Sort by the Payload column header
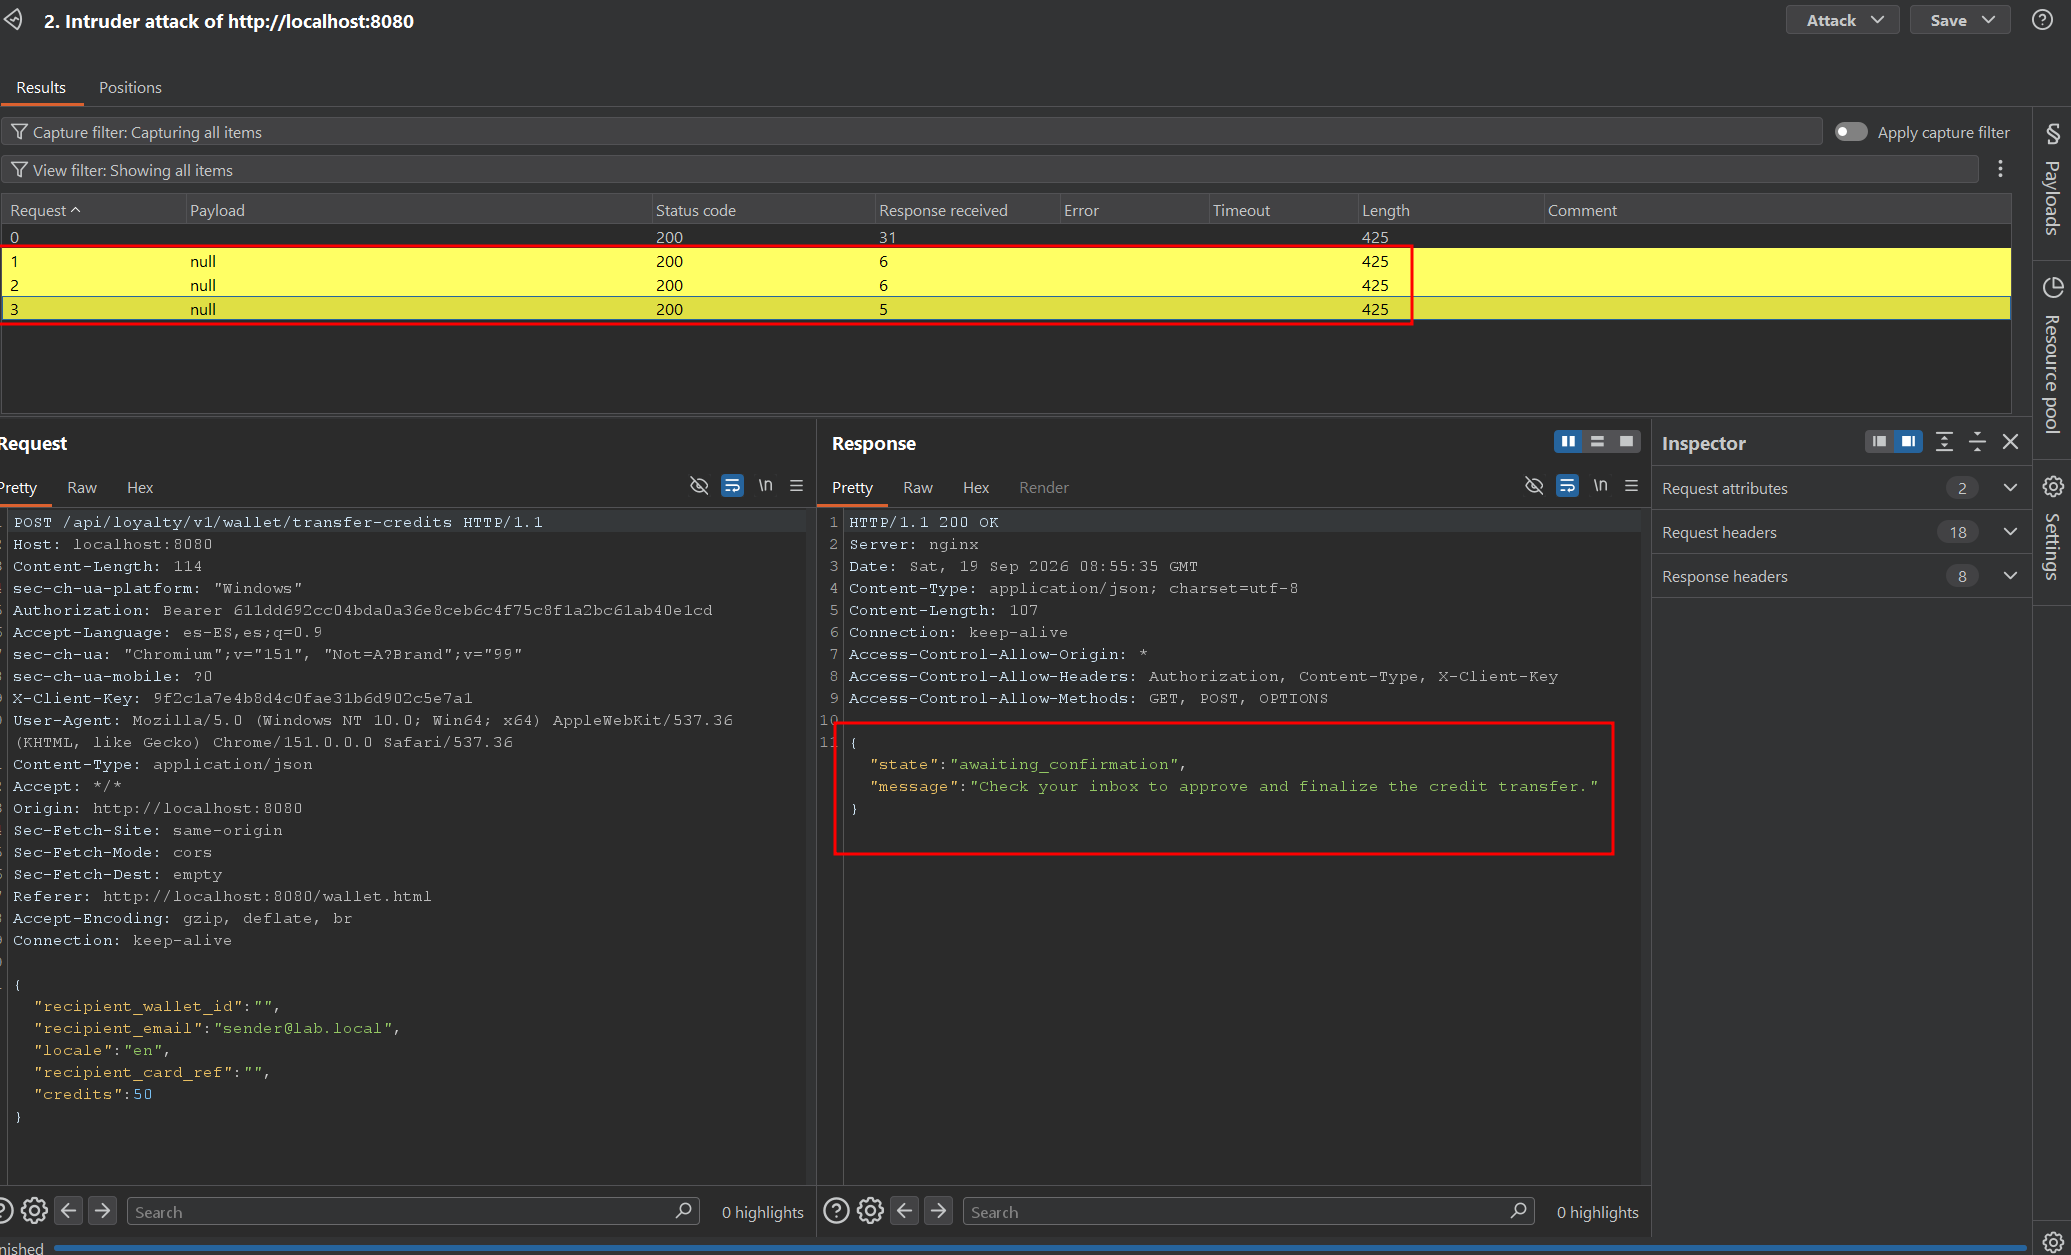Image resolution: width=2071 pixels, height=1255 pixels. click(418, 210)
